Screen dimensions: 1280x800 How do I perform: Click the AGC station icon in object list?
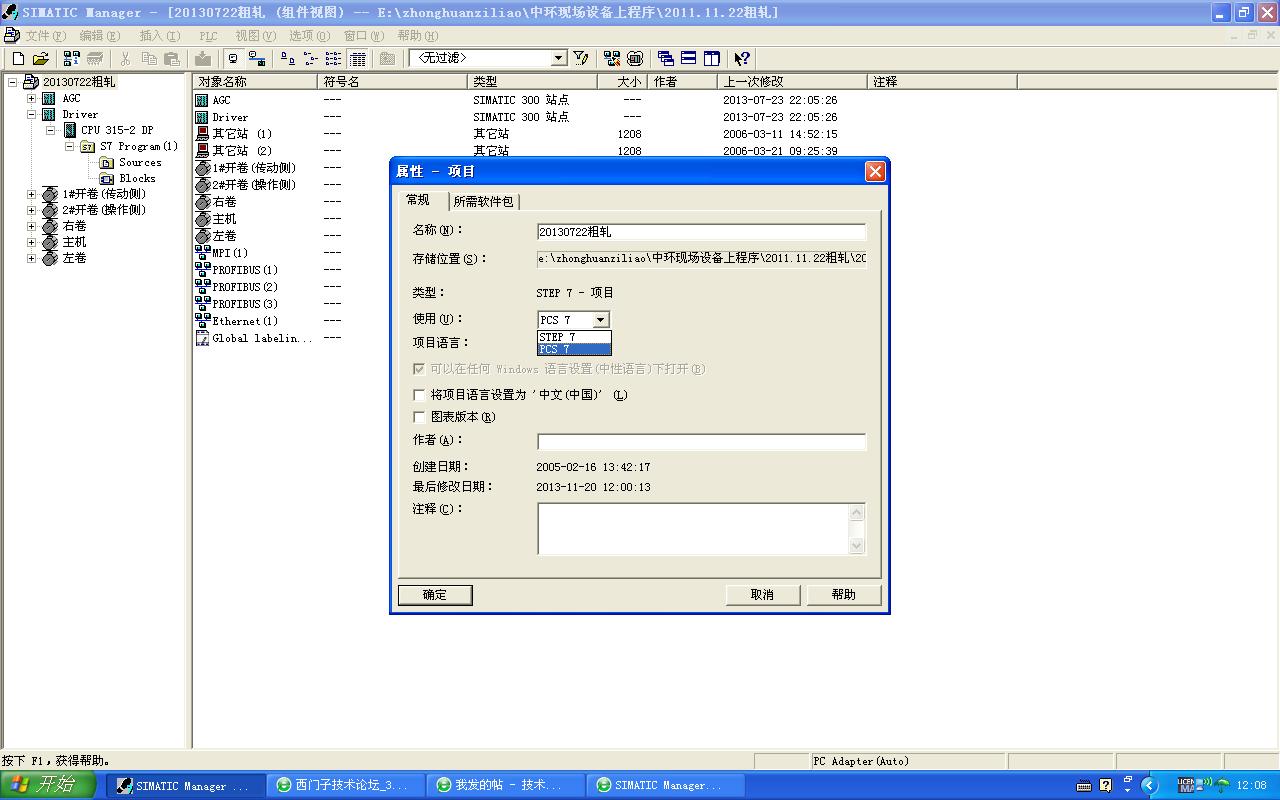pyautogui.click(x=202, y=100)
